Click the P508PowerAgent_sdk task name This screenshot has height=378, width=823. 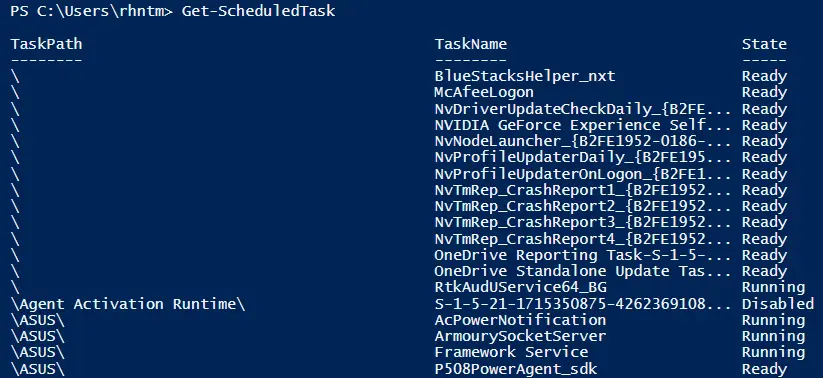pyautogui.click(x=516, y=369)
